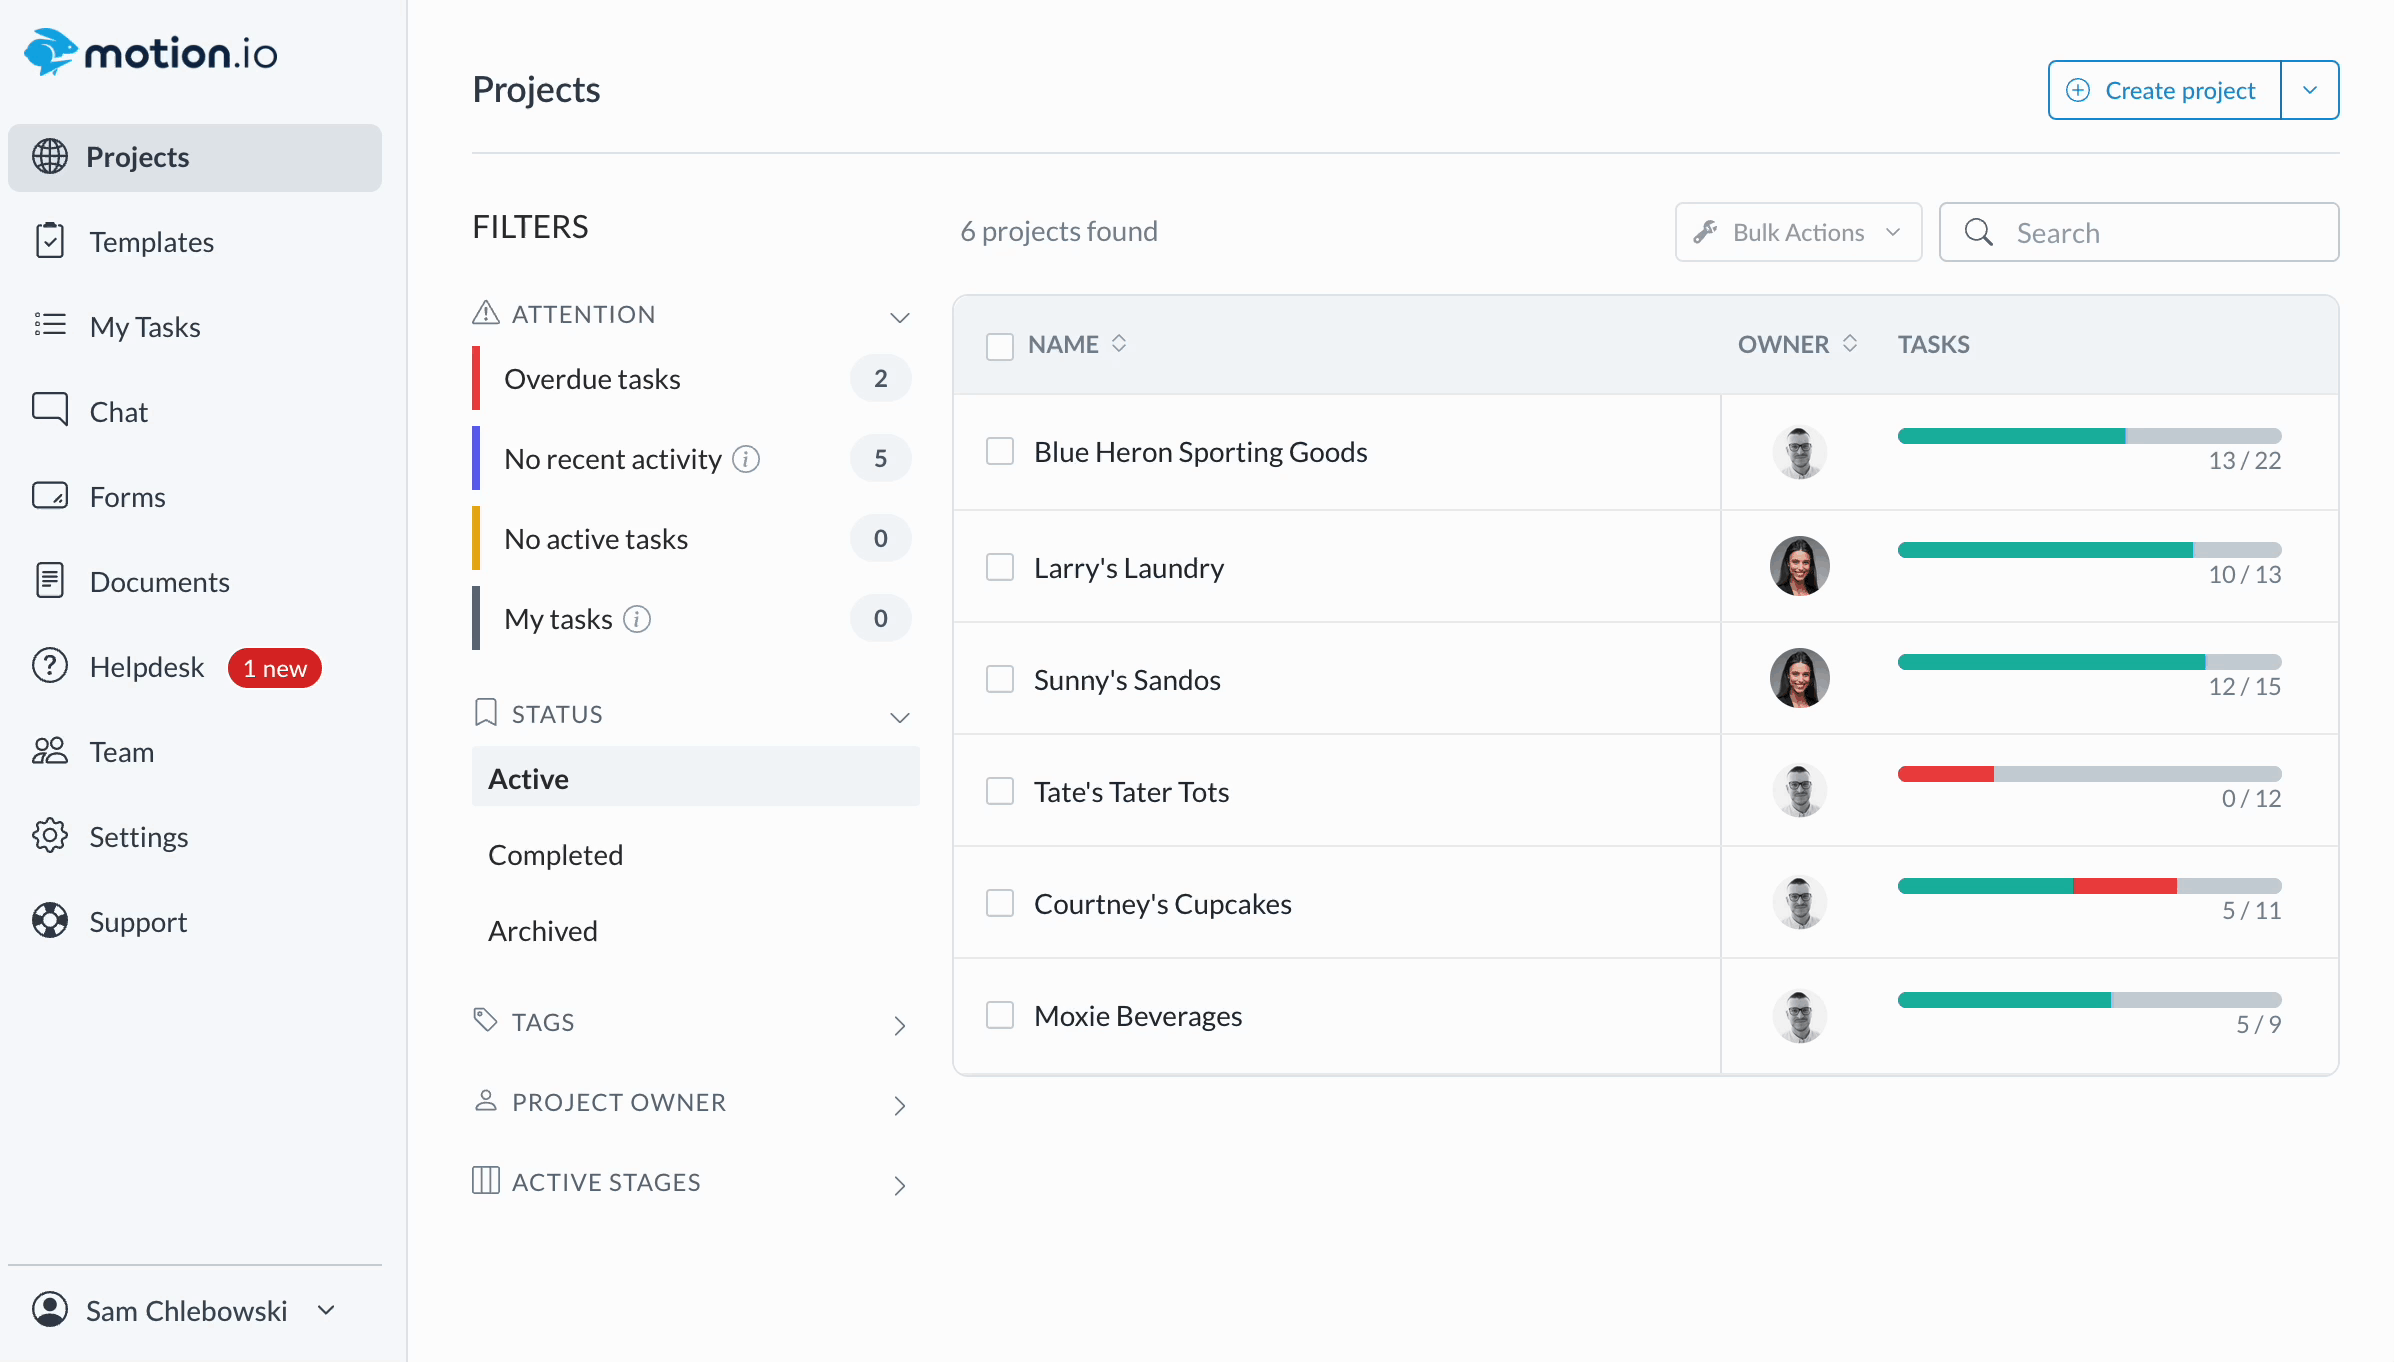This screenshot has width=2394, height=1362.
Task: Click the motion.io dolphin logo
Action: click(50, 52)
